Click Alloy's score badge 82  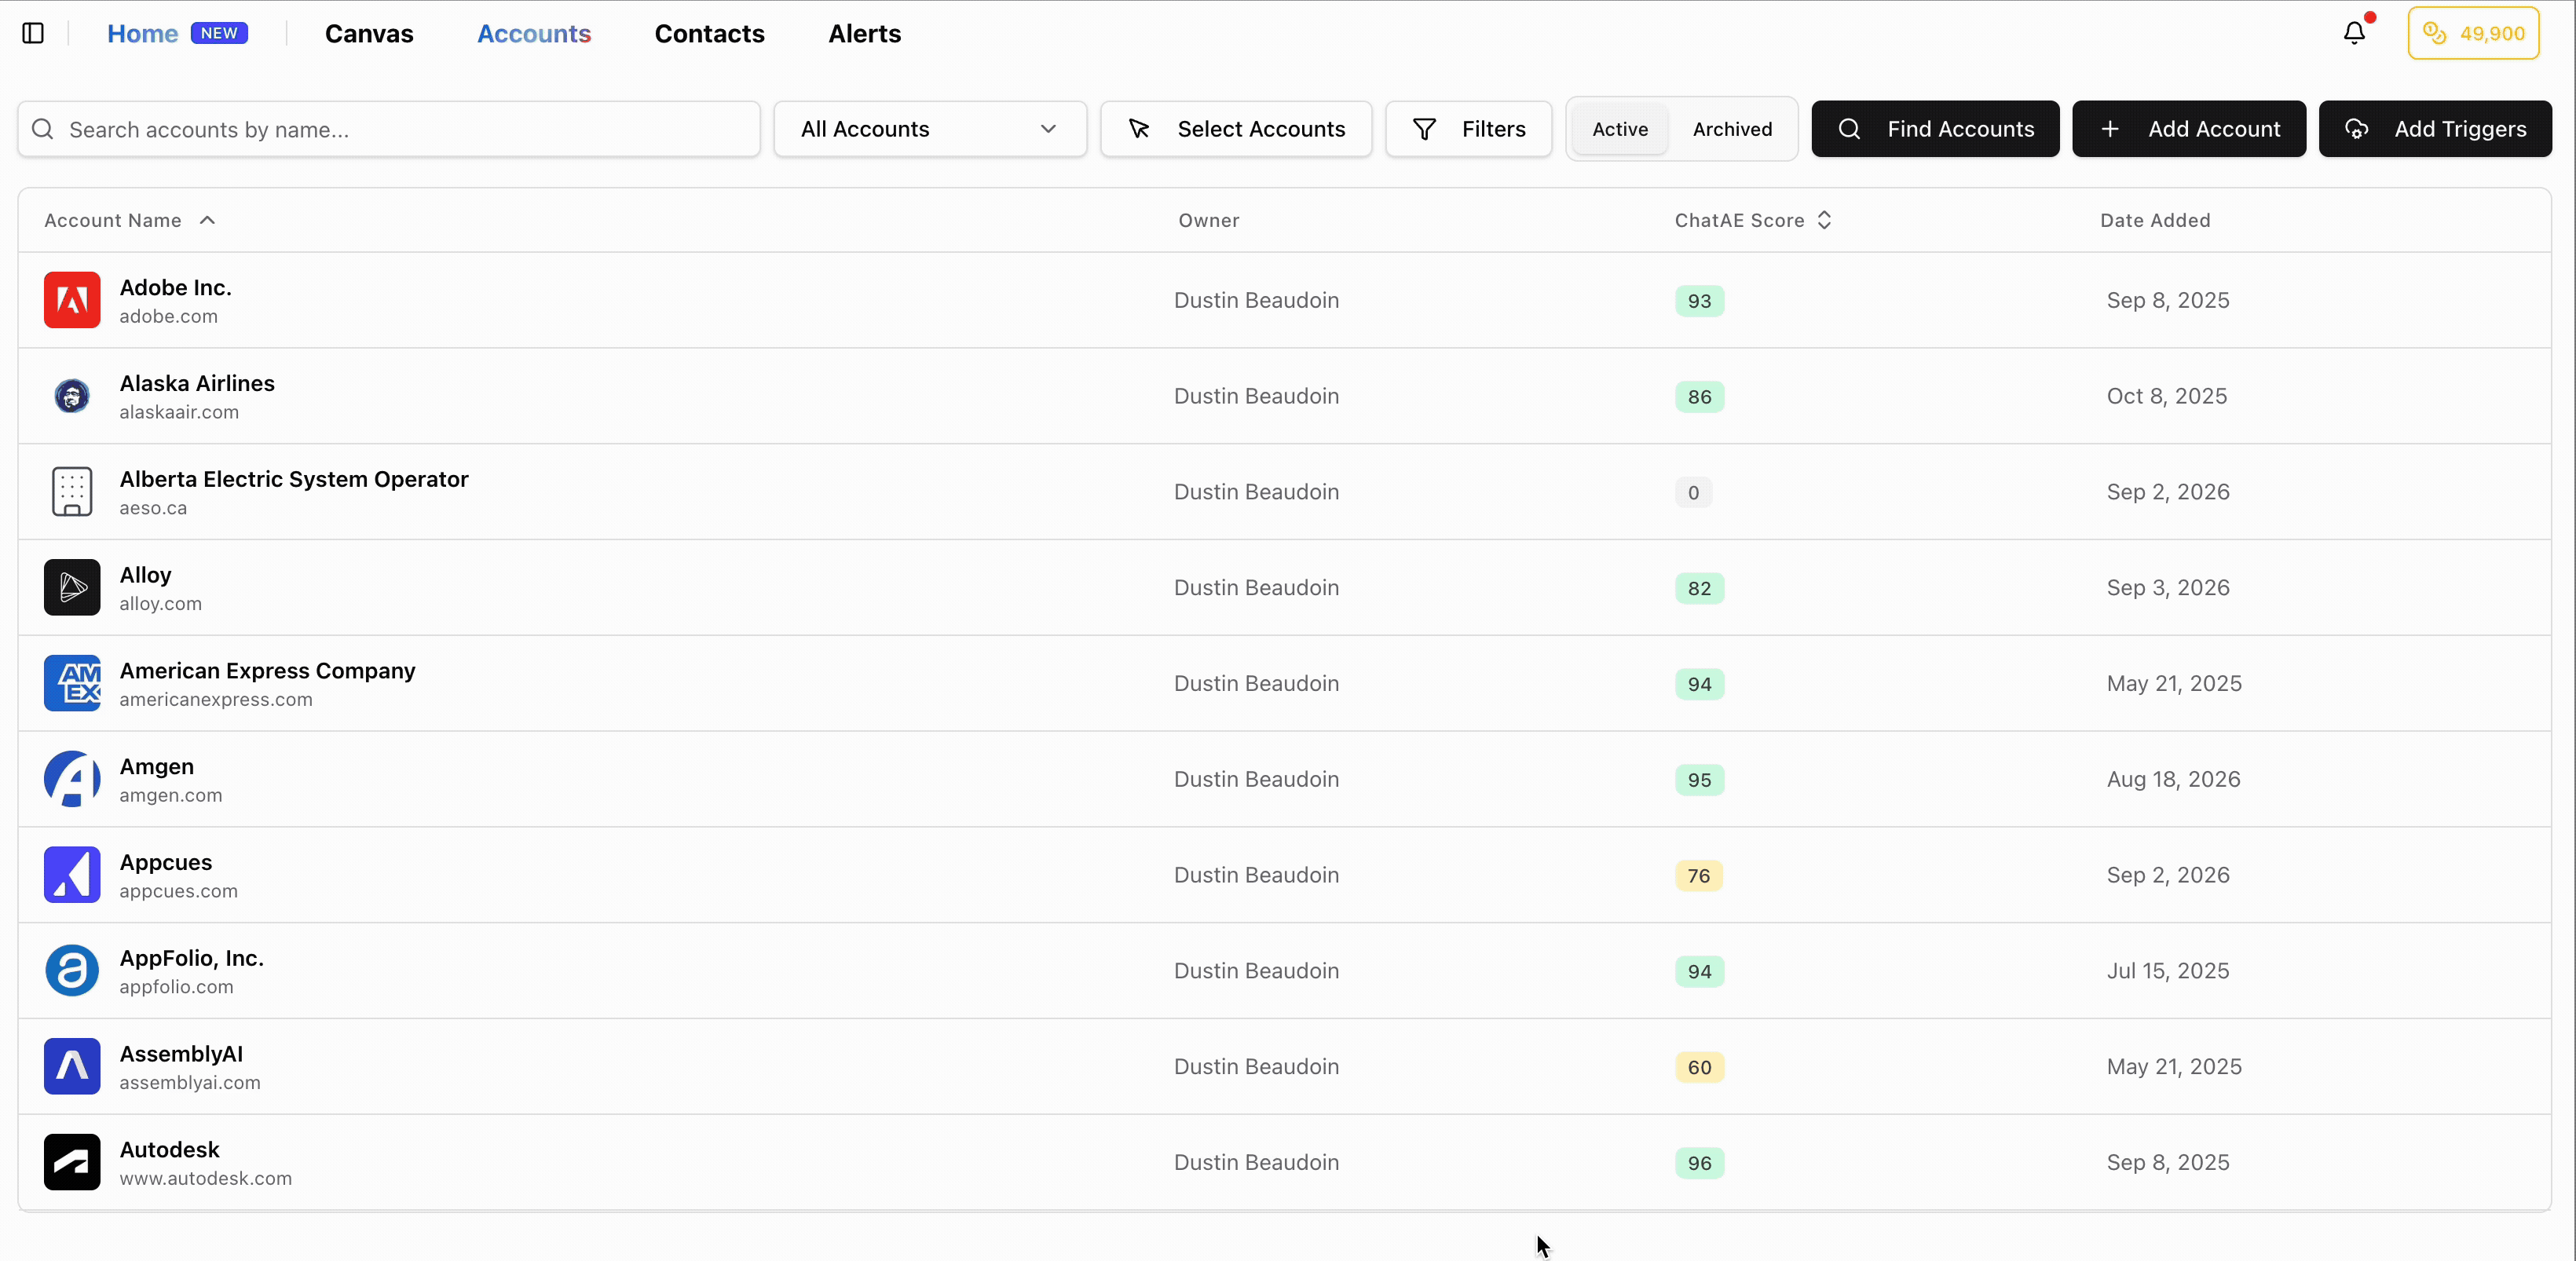coord(1699,588)
